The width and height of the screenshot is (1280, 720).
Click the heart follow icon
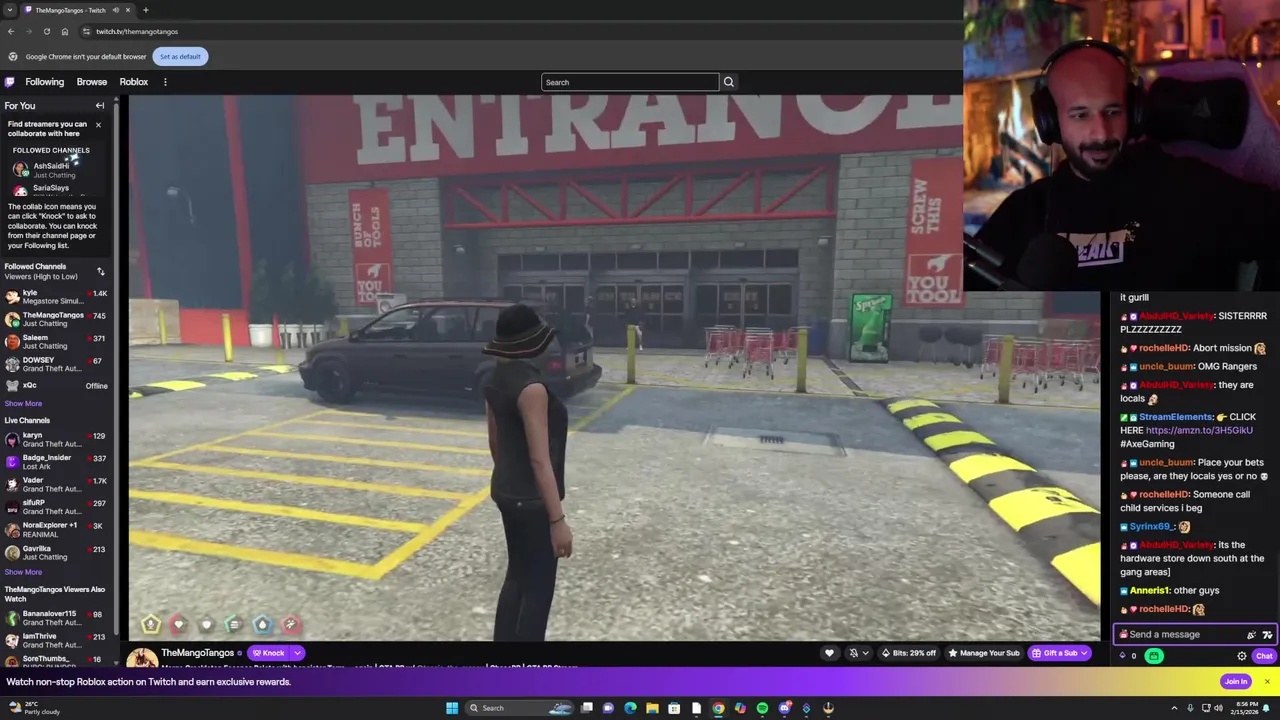tap(829, 653)
